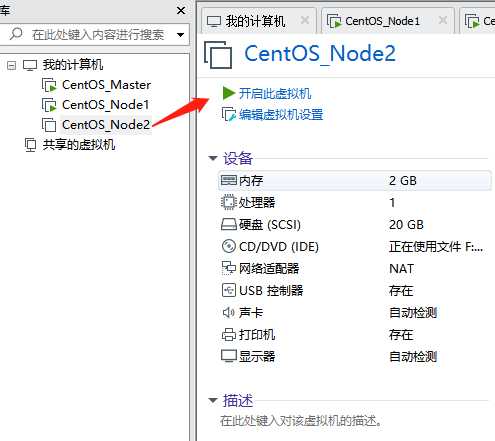Click the CD/DVD (IDE) label
Image resolution: width=495 pixels, height=441 pixels.
279,247
